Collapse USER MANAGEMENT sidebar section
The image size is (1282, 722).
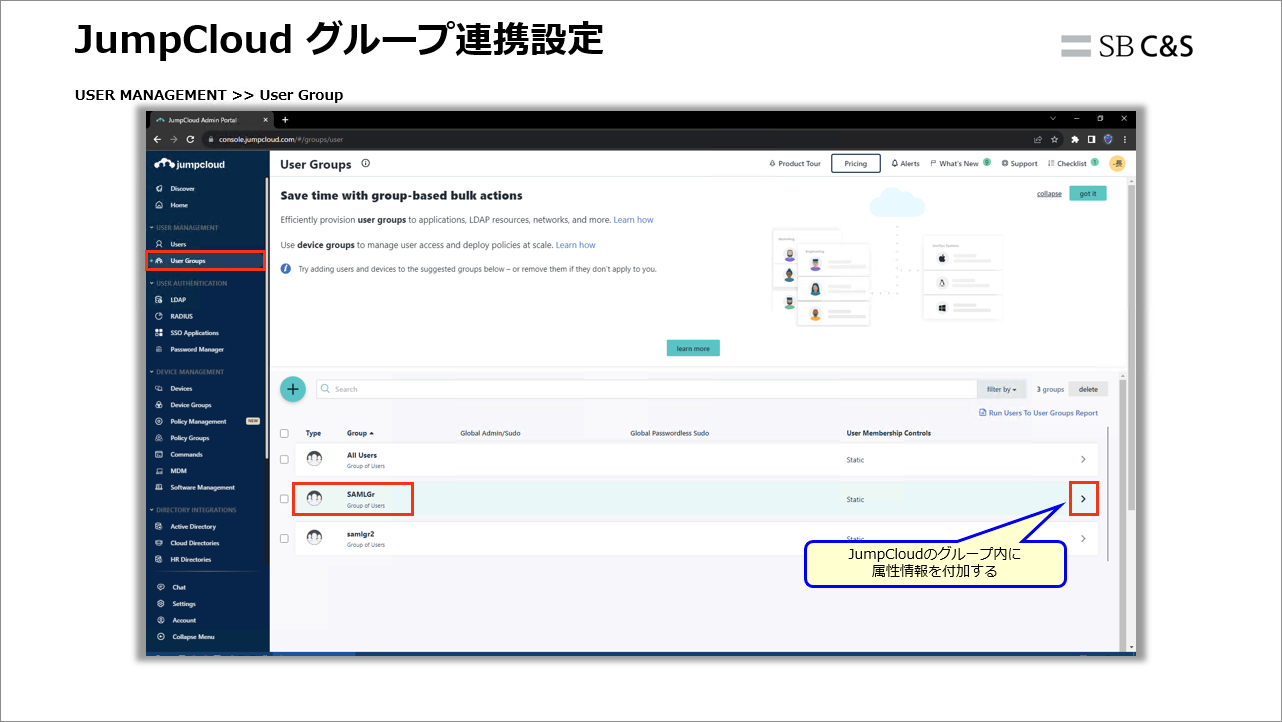point(184,227)
